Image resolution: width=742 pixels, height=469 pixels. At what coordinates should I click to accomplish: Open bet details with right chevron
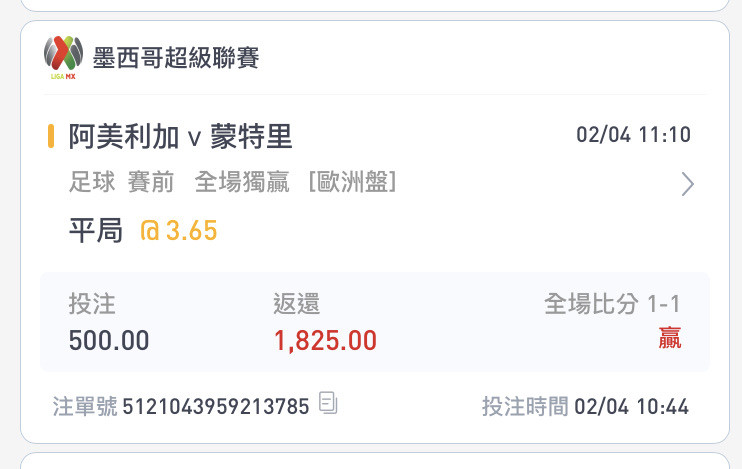tap(688, 184)
